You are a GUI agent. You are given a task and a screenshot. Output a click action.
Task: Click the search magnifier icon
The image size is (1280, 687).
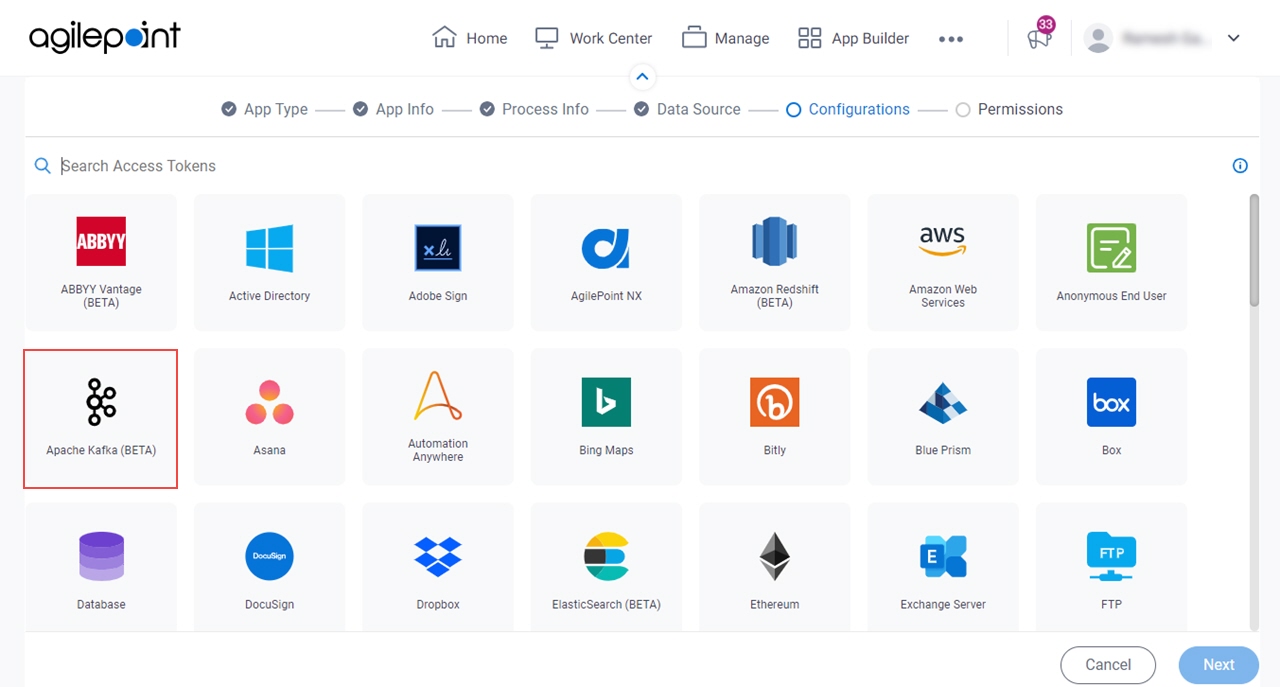[x=42, y=166]
